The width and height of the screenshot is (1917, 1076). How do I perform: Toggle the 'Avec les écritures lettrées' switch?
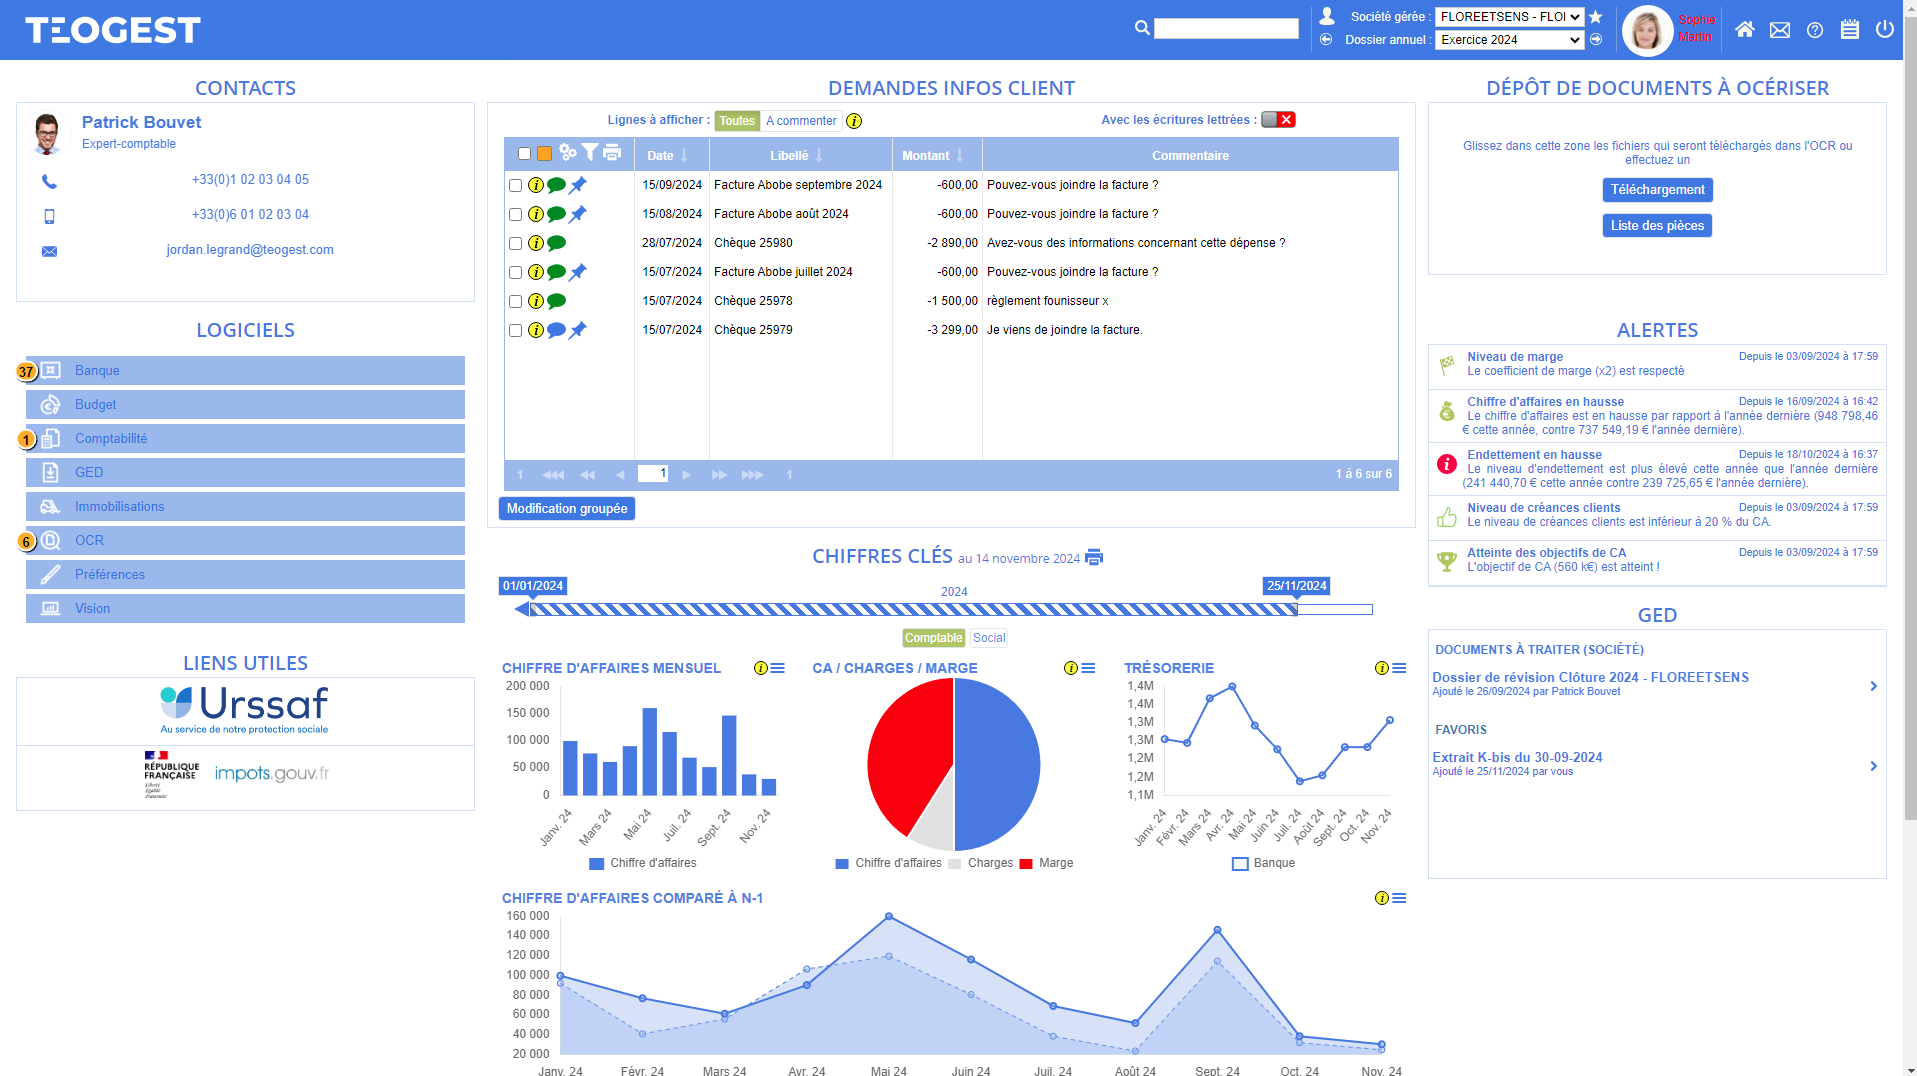pyautogui.click(x=1277, y=120)
